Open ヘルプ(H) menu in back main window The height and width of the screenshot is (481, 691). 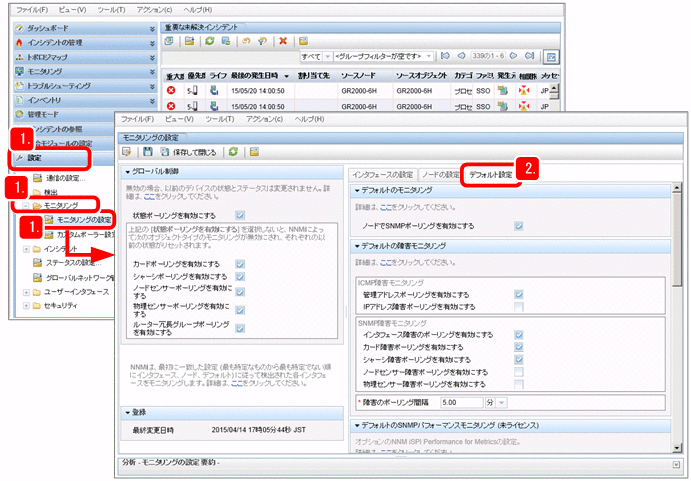(197, 9)
